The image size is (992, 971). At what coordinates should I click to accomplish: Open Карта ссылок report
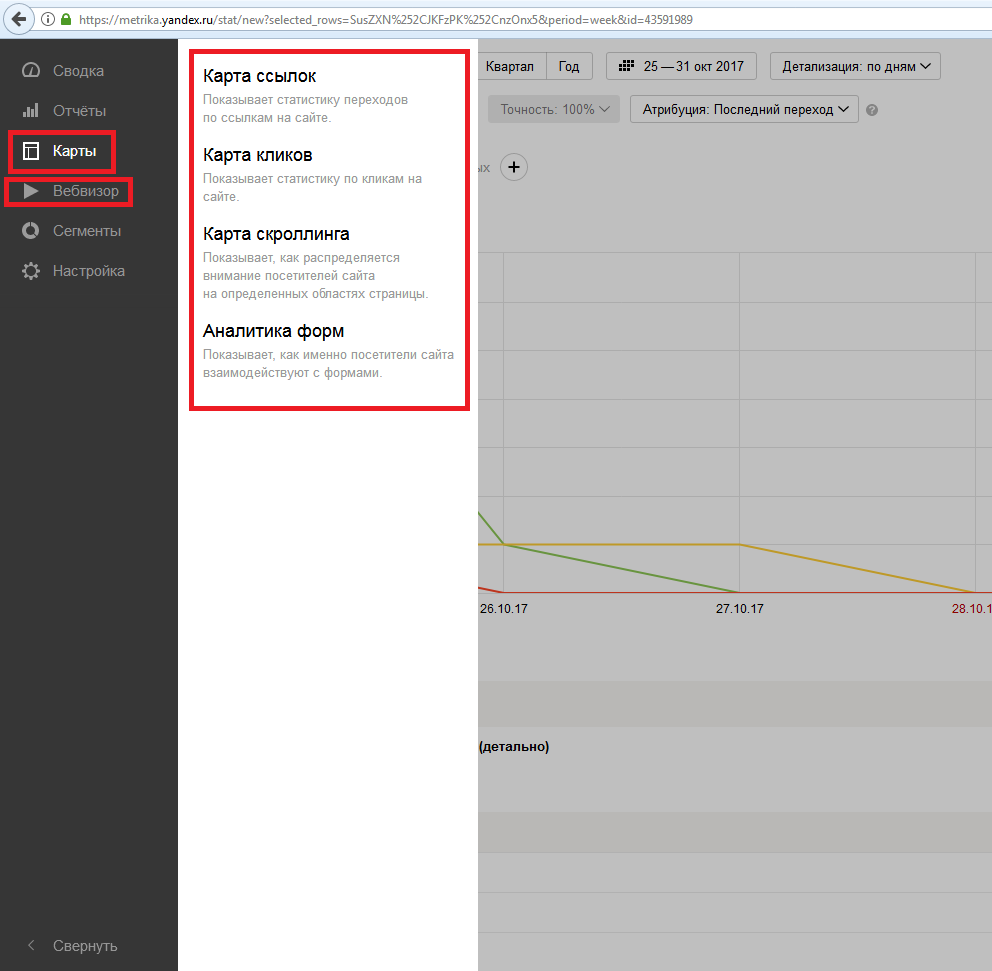pos(259,76)
